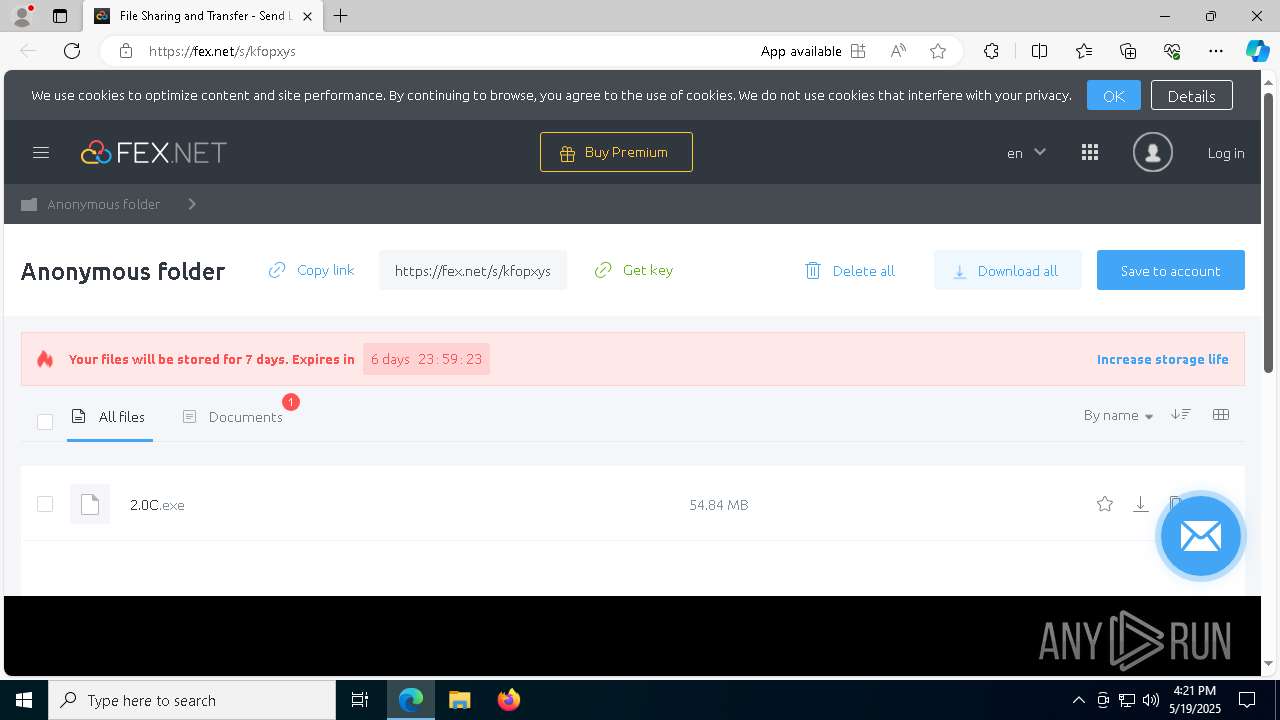The image size is (1280, 720).
Task: Switch to the All files tab
Action: [x=110, y=417]
